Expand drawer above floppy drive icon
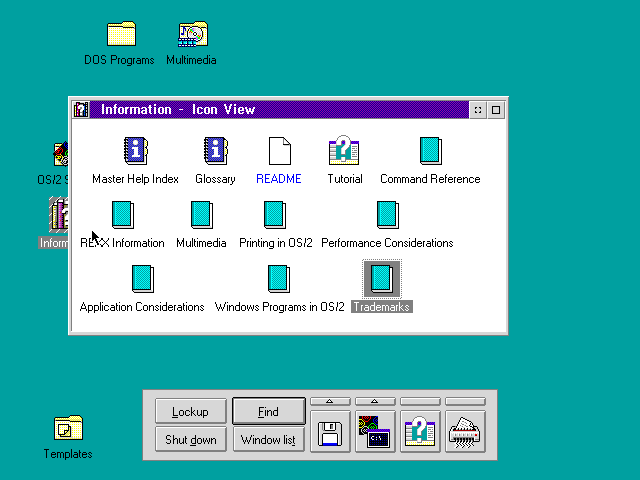This screenshot has height=480, width=640. pyautogui.click(x=330, y=402)
